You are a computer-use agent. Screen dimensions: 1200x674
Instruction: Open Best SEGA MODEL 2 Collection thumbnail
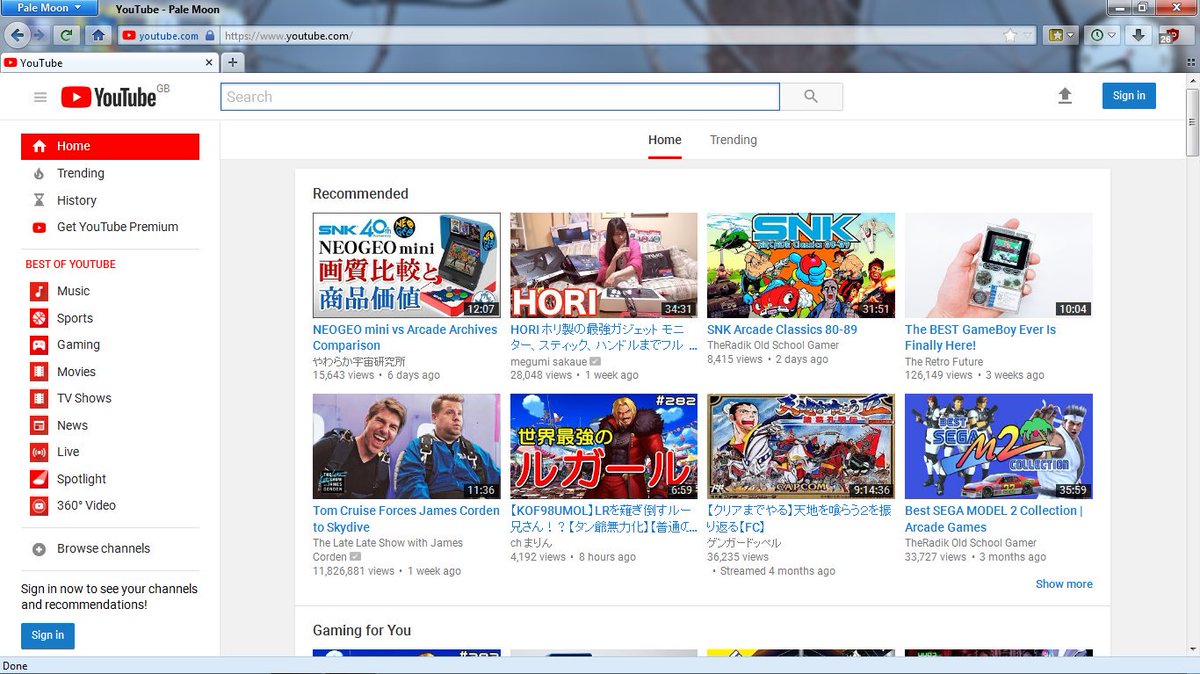click(999, 446)
